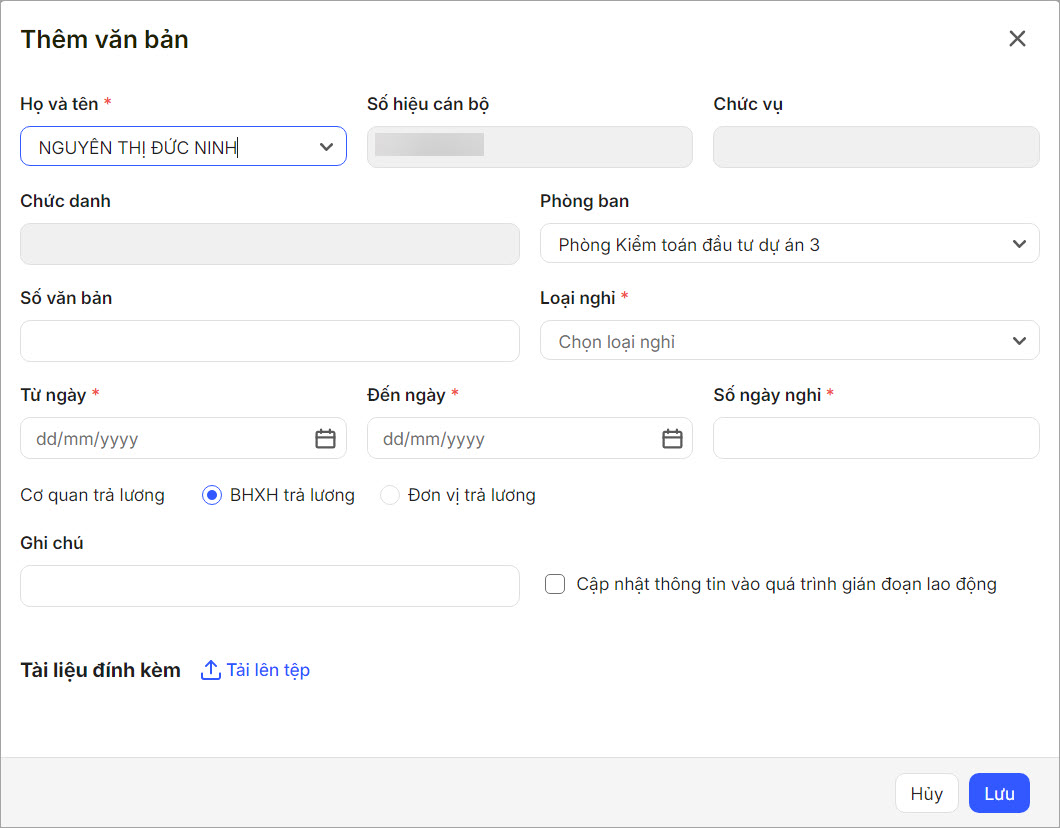Open the Từ ngày calendar picker icon
Image resolution: width=1060 pixels, height=828 pixels.
pyautogui.click(x=325, y=439)
